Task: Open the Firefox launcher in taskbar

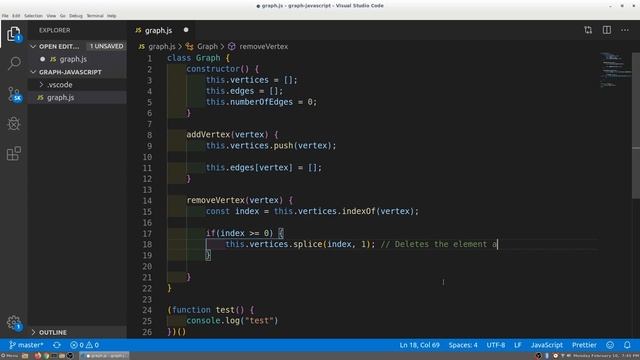Action: pyautogui.click(x=38, y=356)
